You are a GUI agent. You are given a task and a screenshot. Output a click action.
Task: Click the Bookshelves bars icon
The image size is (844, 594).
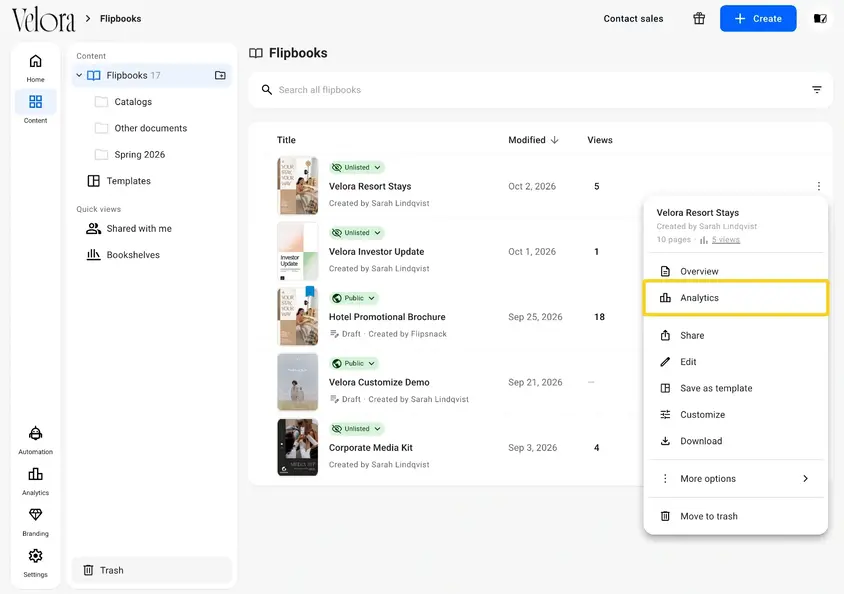coord(93,254)
